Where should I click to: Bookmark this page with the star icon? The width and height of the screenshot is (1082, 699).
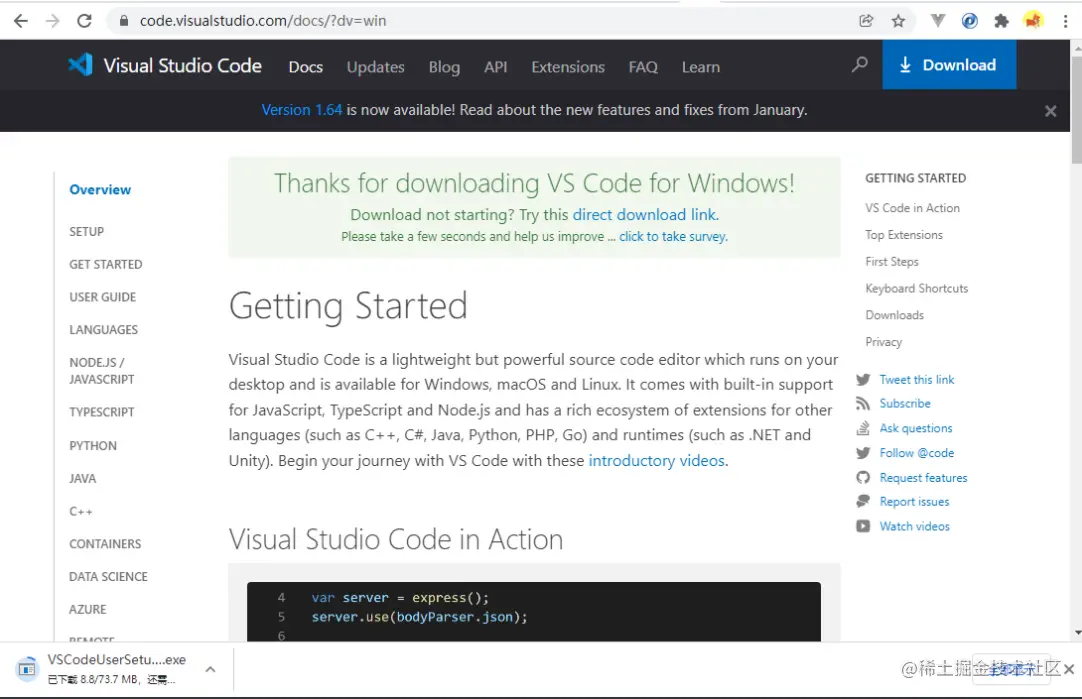tap(898, 21)
